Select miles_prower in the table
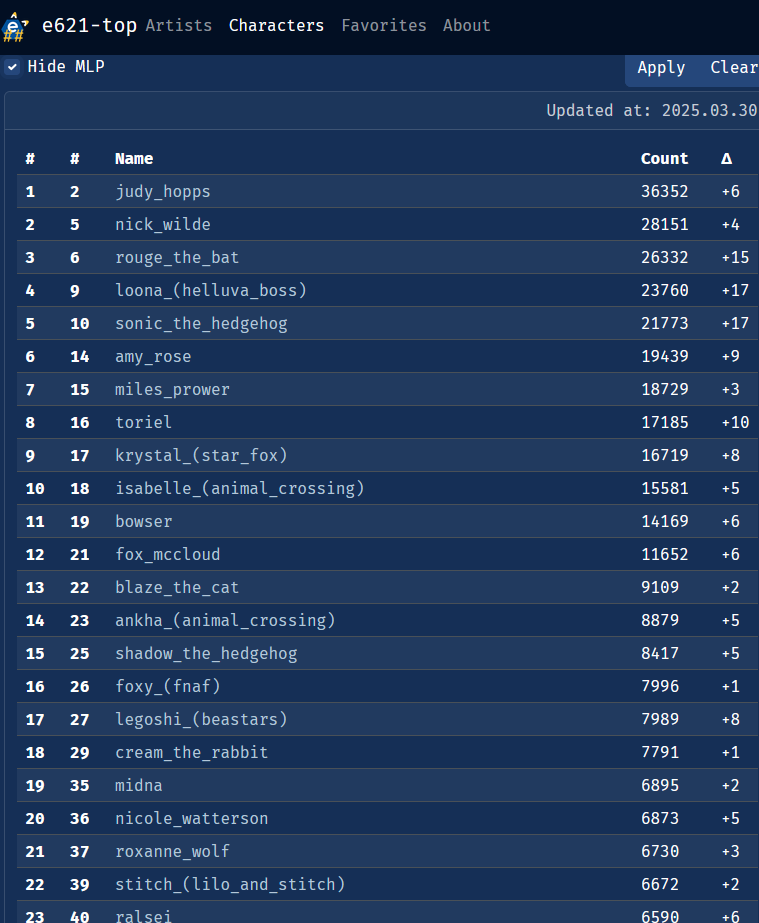The width and height of the screenshot is (759, 923). (x=172, y=389)
